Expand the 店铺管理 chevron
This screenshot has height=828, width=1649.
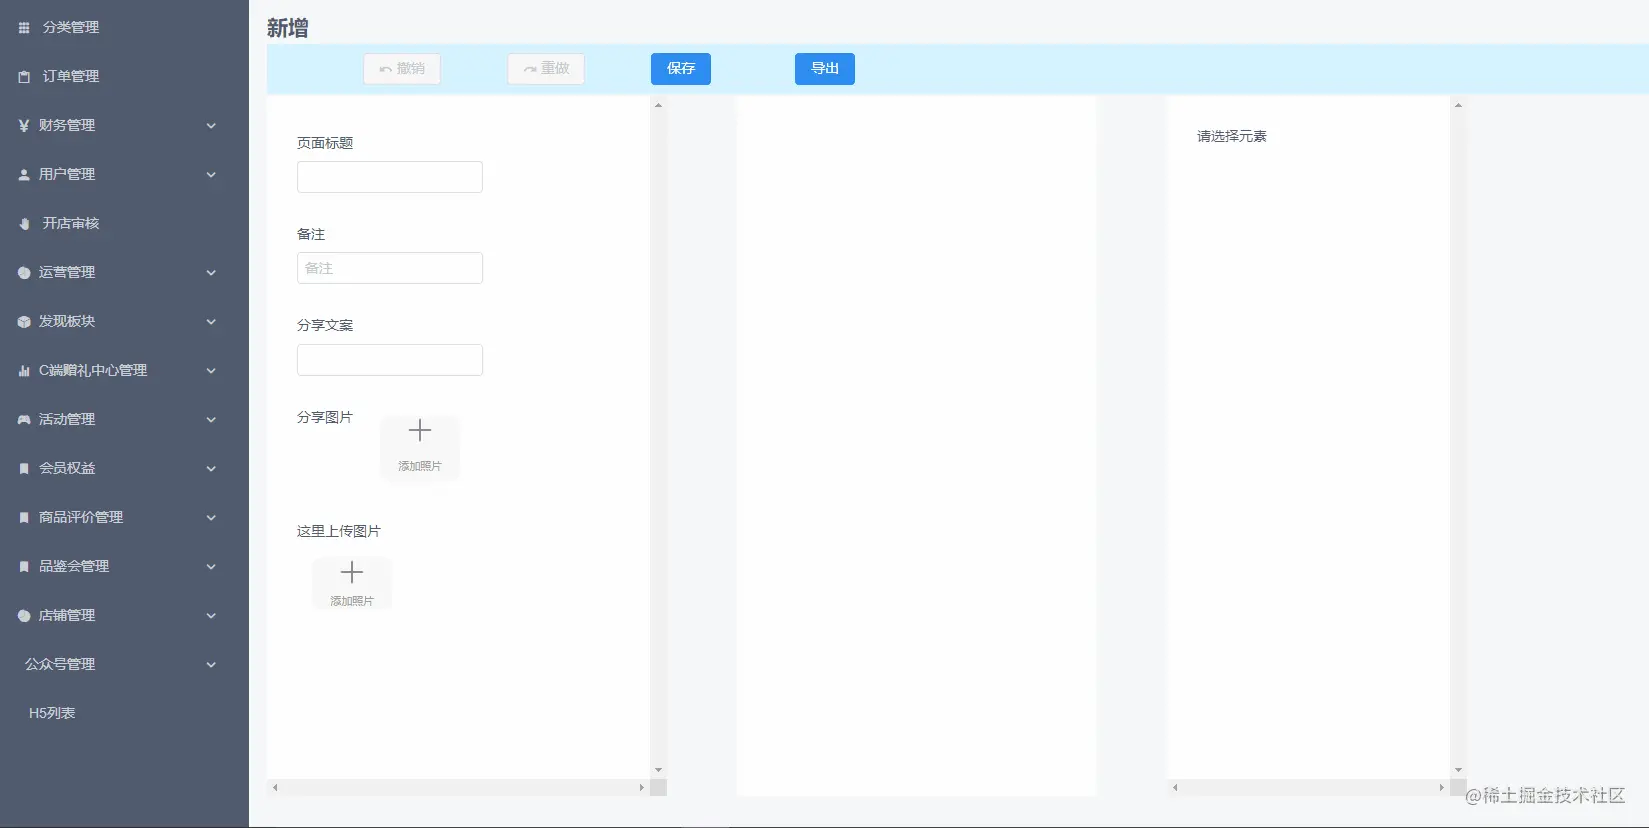(211, 616)
